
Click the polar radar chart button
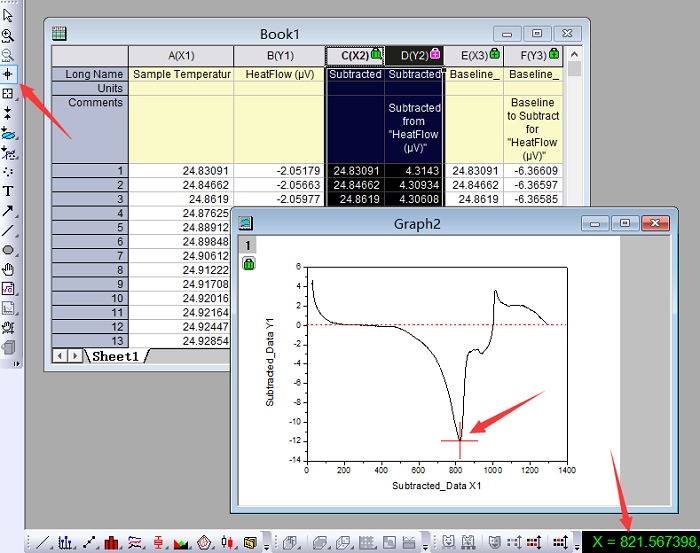pyautogui.click(x=204, y=543)
